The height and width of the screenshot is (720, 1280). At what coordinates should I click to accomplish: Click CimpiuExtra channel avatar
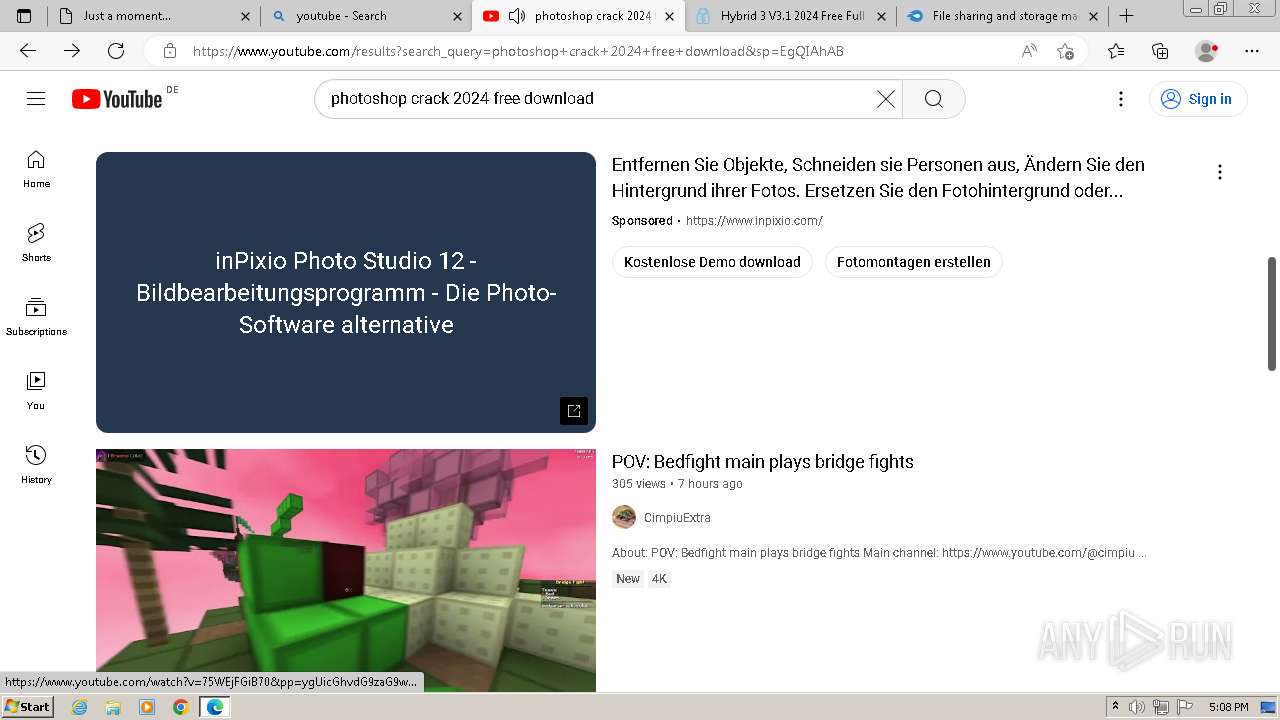click(x=624, y=517)
